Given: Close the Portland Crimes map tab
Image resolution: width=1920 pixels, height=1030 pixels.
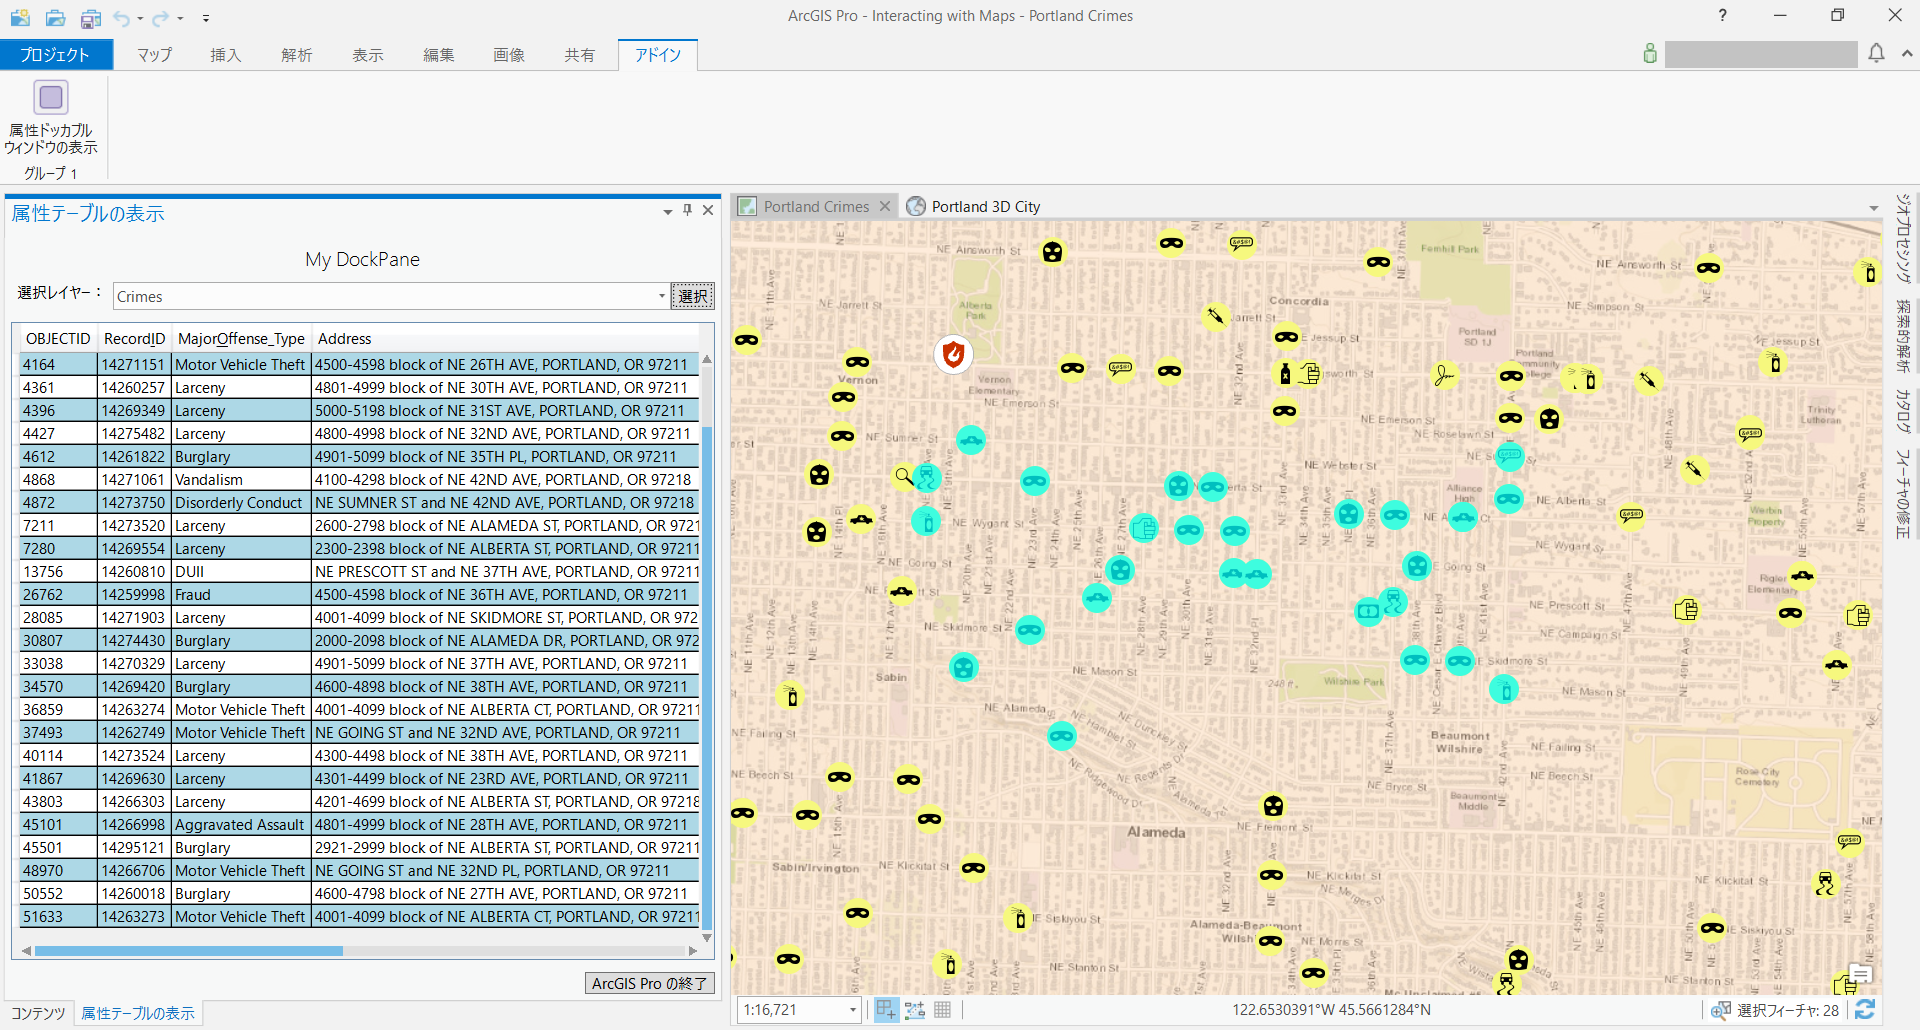Looking at the screenshot, I should [885, 206].
